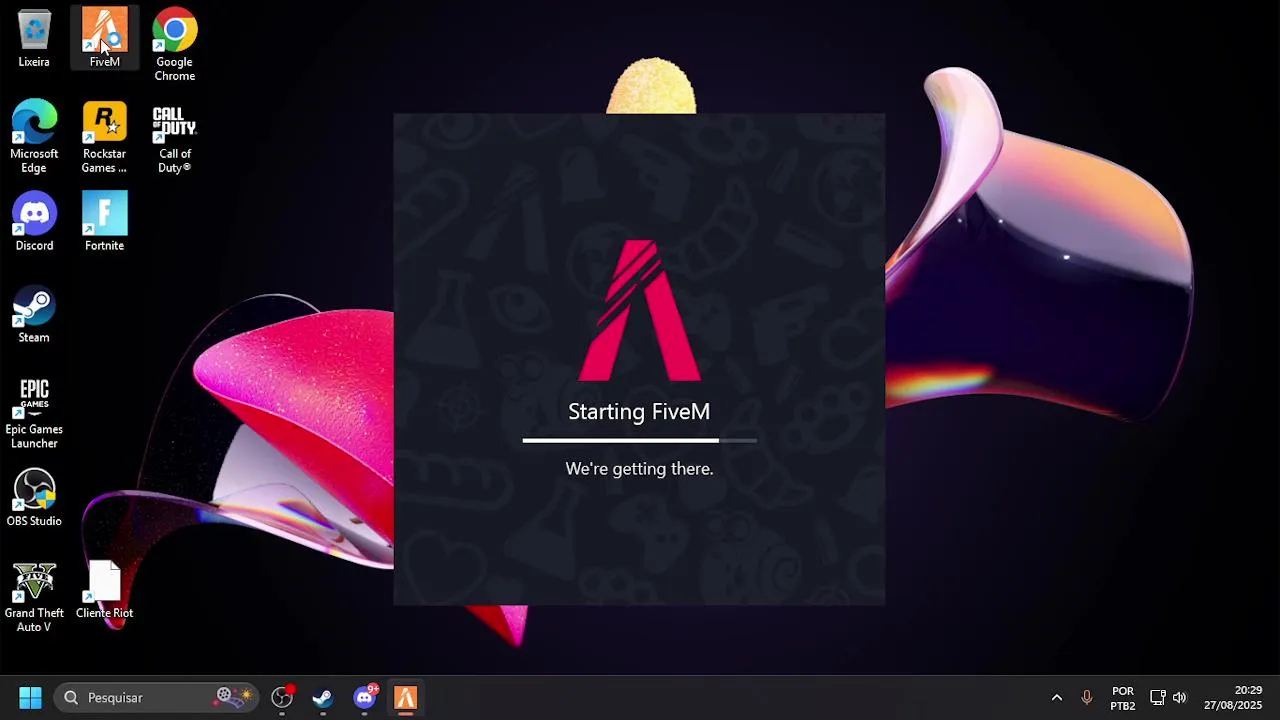Viewport: 1280px width, 720px height.
Task: Switch to the FiveM taskbar icon
Action: (405, 697)
